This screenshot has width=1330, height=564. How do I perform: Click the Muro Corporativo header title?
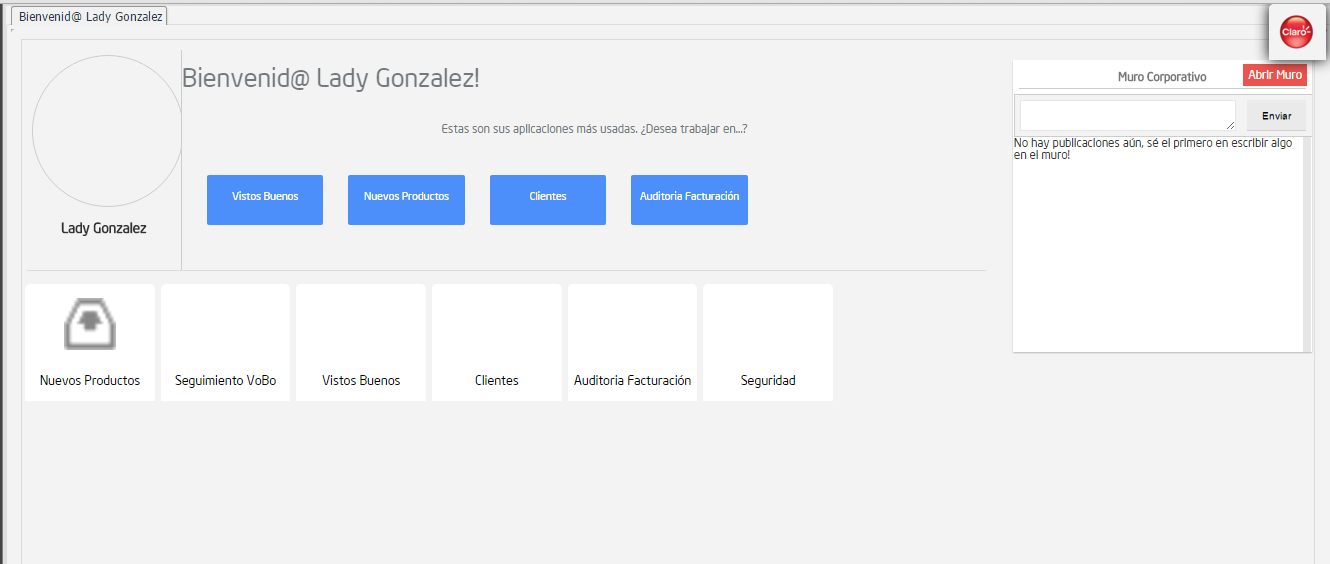[x=1161, y=77]
